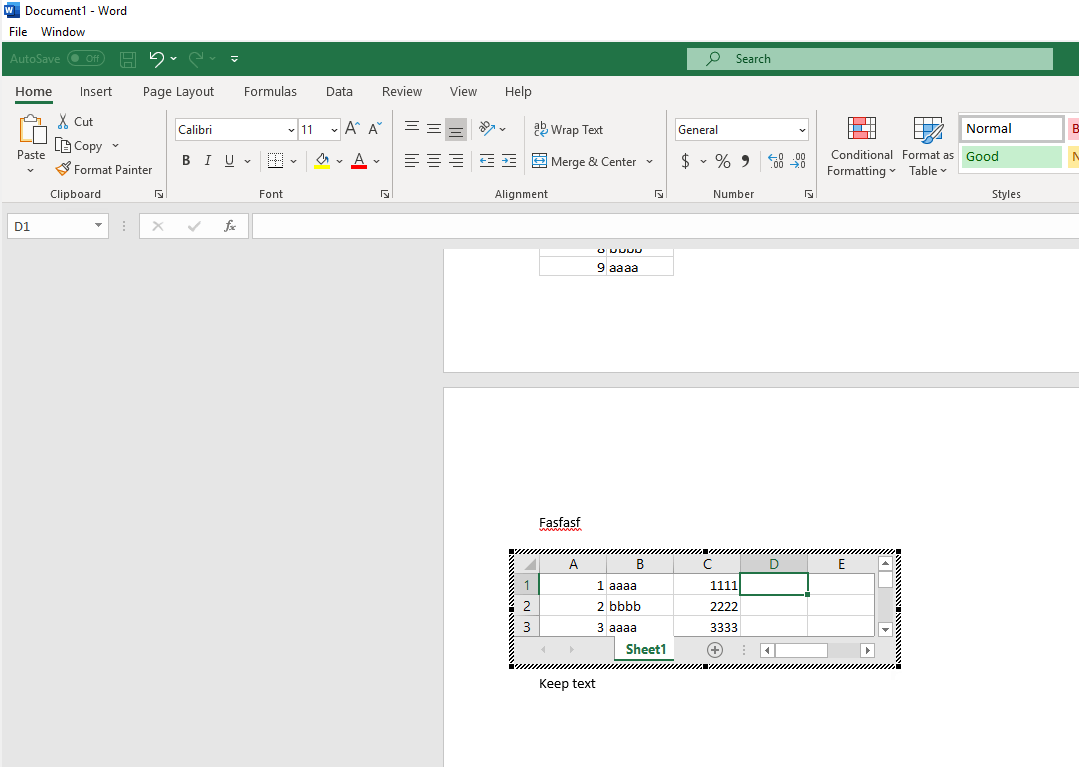Open Clipboard dialog launcher
Viewport: 1079px width, 767px height.
point(159,195)
